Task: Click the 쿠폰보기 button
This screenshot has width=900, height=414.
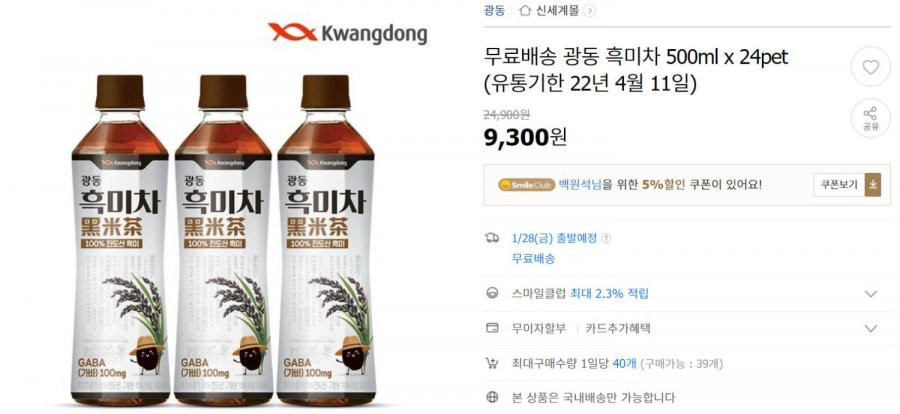Action: point(839,184)
